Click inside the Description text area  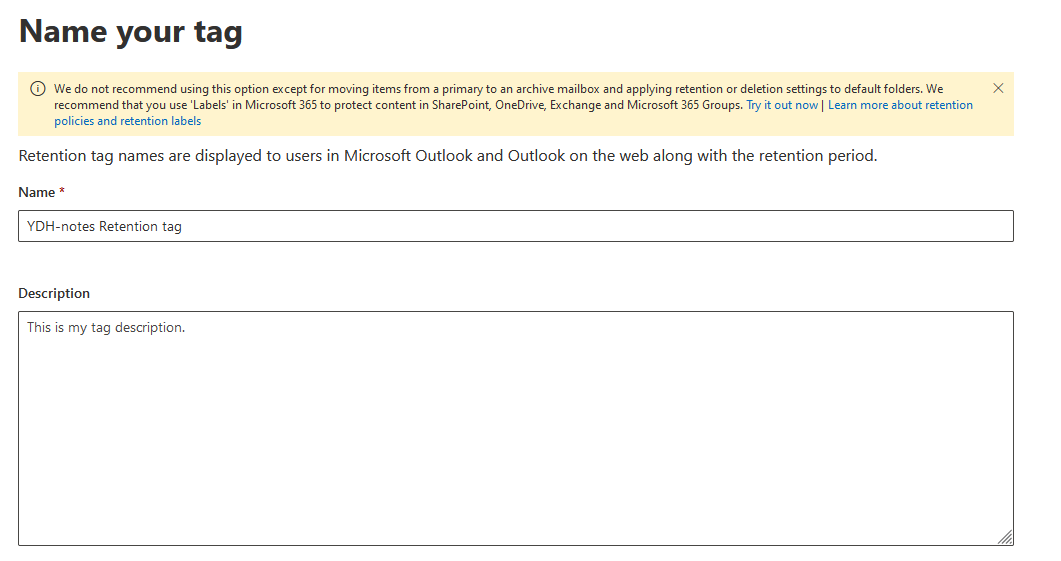click(x=515, y=420)
